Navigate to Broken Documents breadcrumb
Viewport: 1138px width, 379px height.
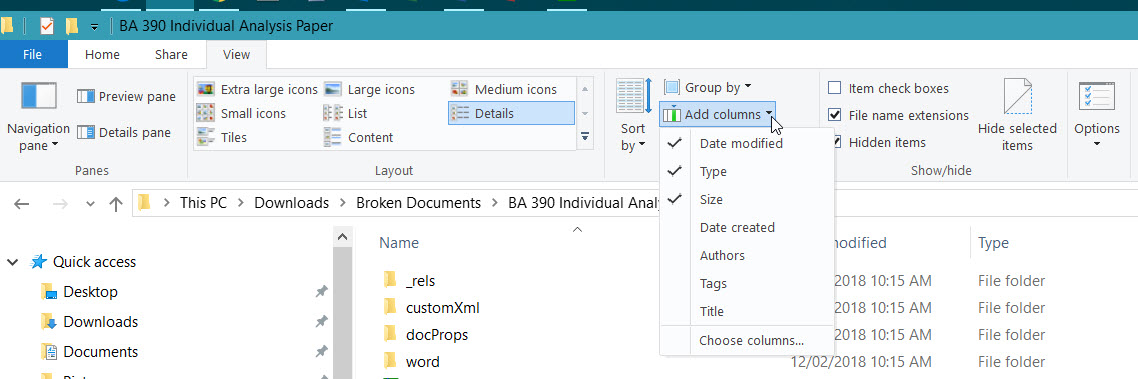point(418,203)
